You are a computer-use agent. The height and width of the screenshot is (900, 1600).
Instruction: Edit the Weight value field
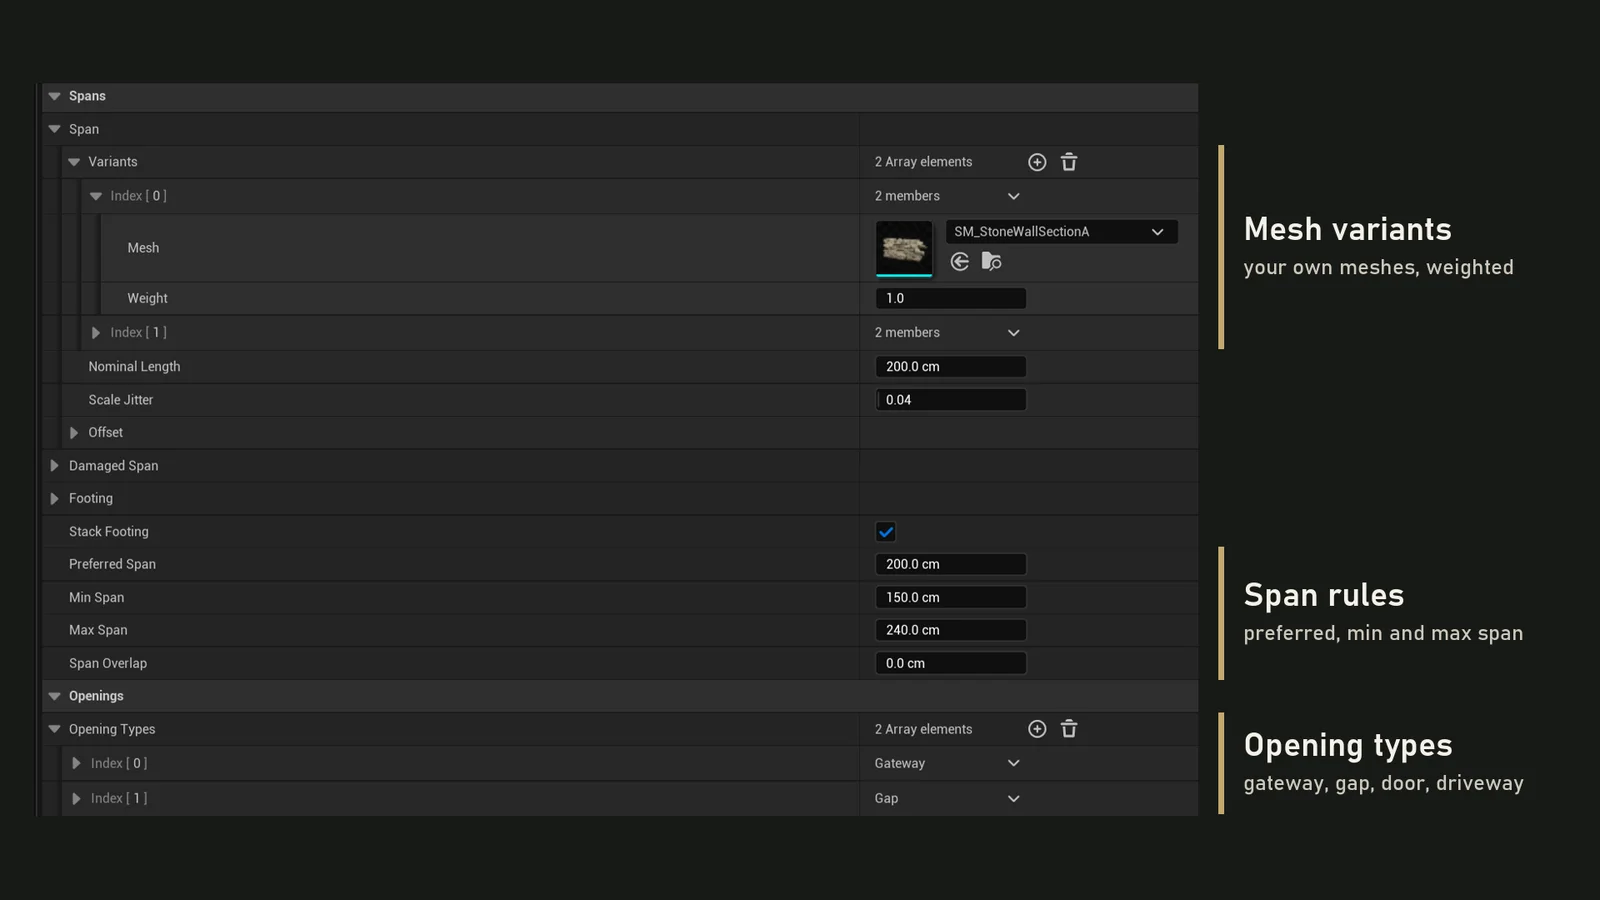tap(951, 298)
